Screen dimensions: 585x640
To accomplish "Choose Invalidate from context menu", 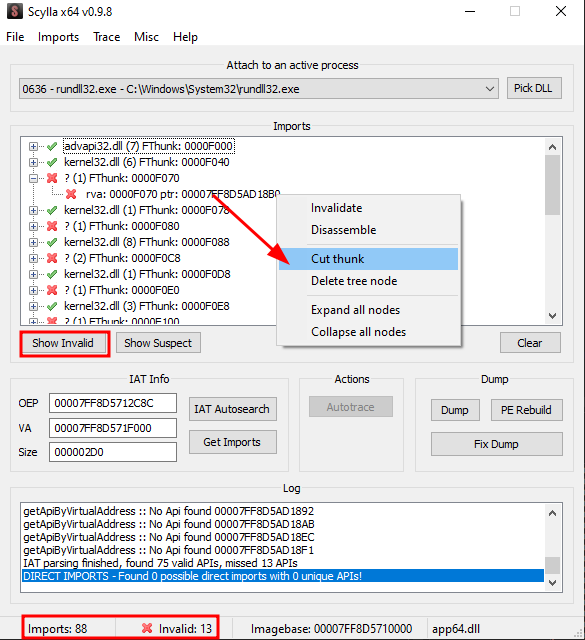I will (368, 208).
